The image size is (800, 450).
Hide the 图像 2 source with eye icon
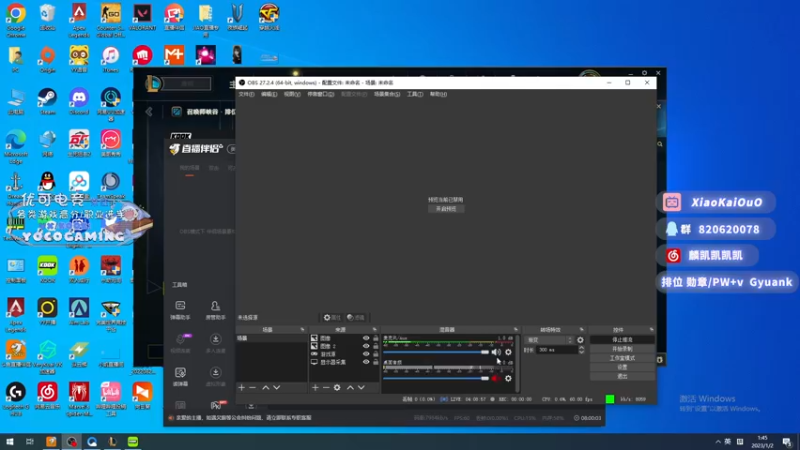click(366, 346)
